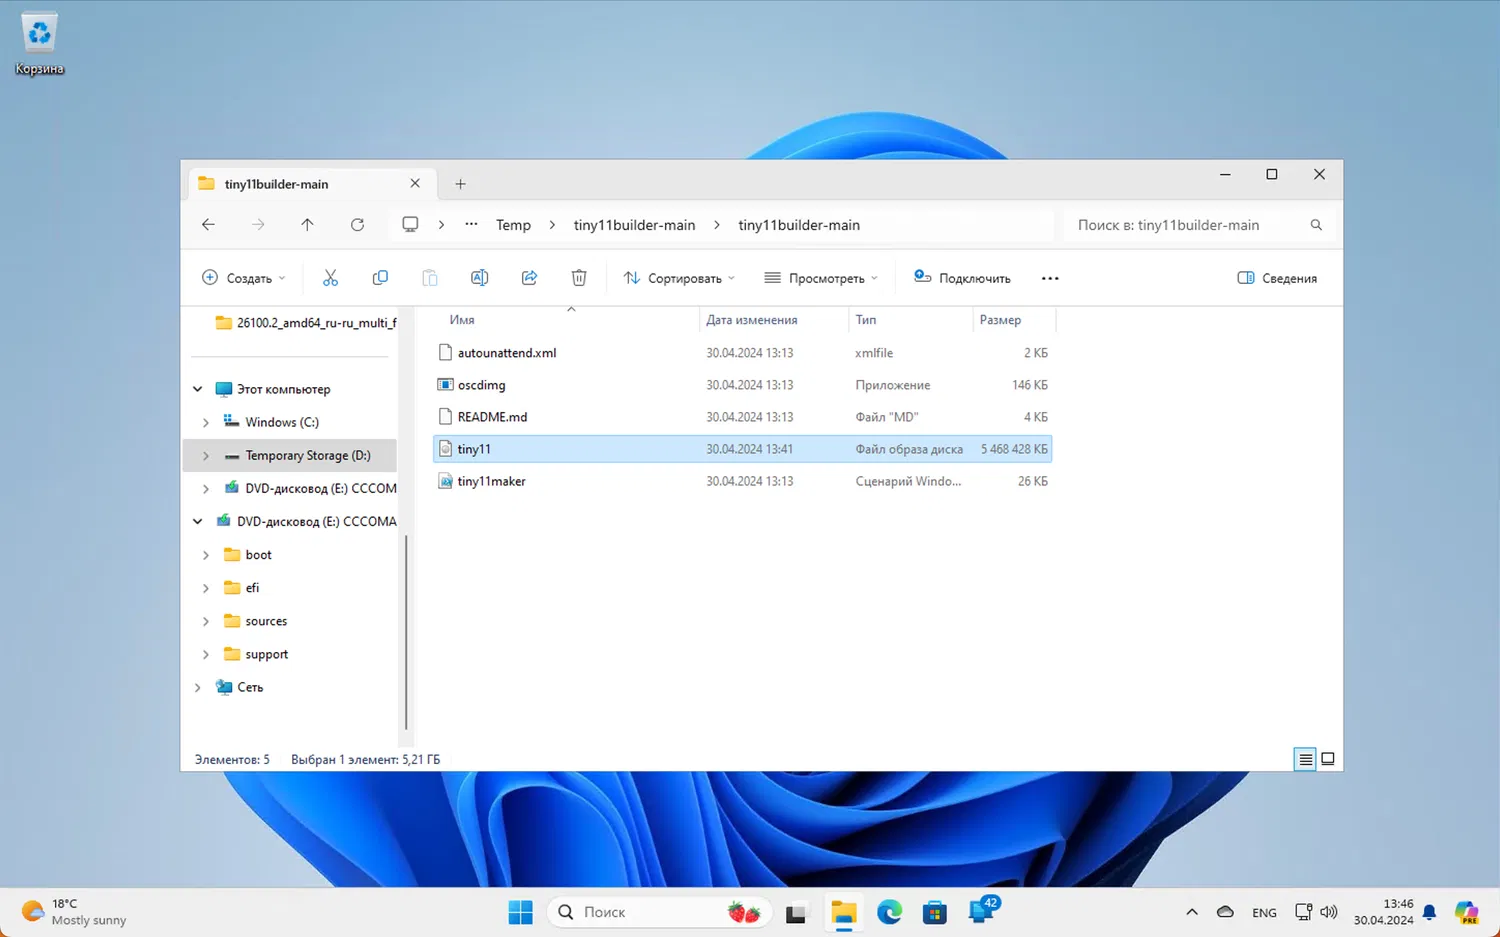Close the tiny11builder-main tab

point(415,183)
